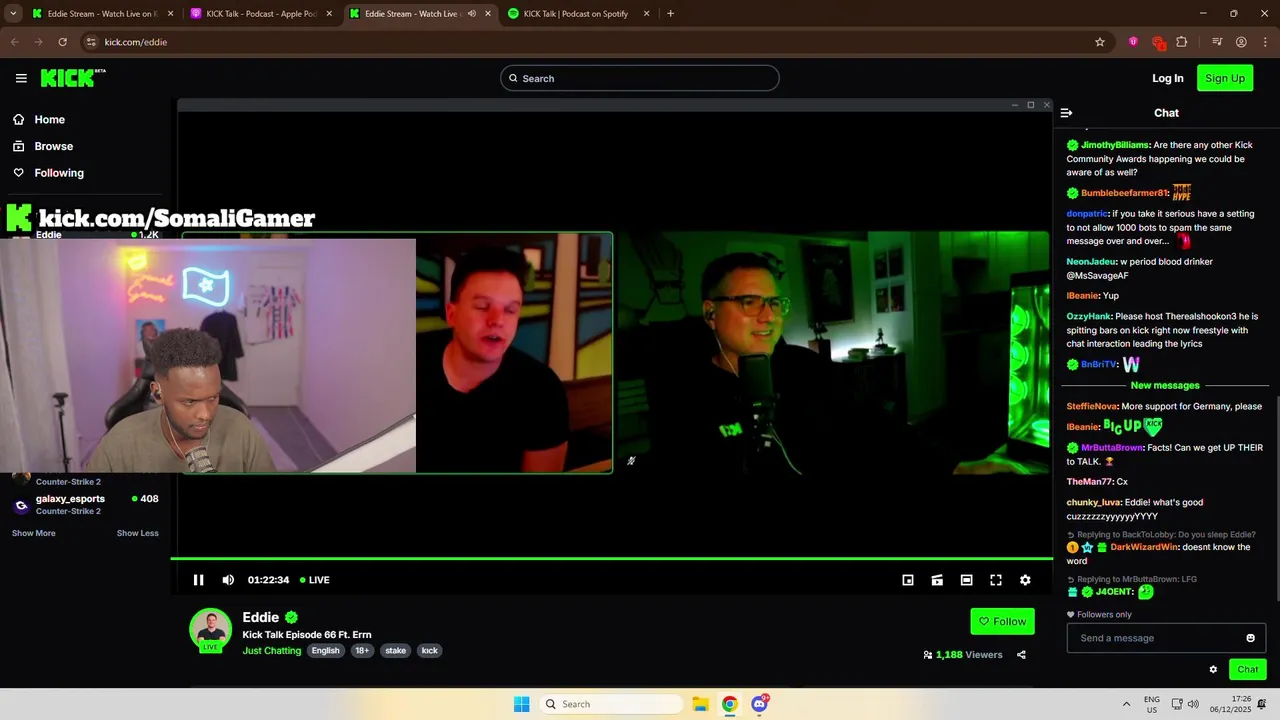The height and width of the screenshot is (720, 1280).
Task: Open File Explorer from taskbar
Action: click(x=700, y=704)
